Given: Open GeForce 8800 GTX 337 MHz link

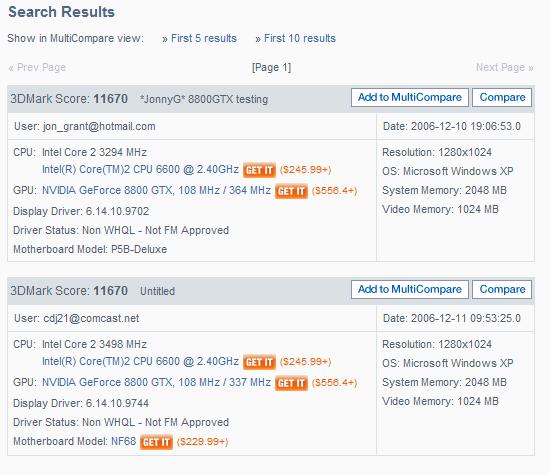Looking at the screenshot, I should click(156, 382).
